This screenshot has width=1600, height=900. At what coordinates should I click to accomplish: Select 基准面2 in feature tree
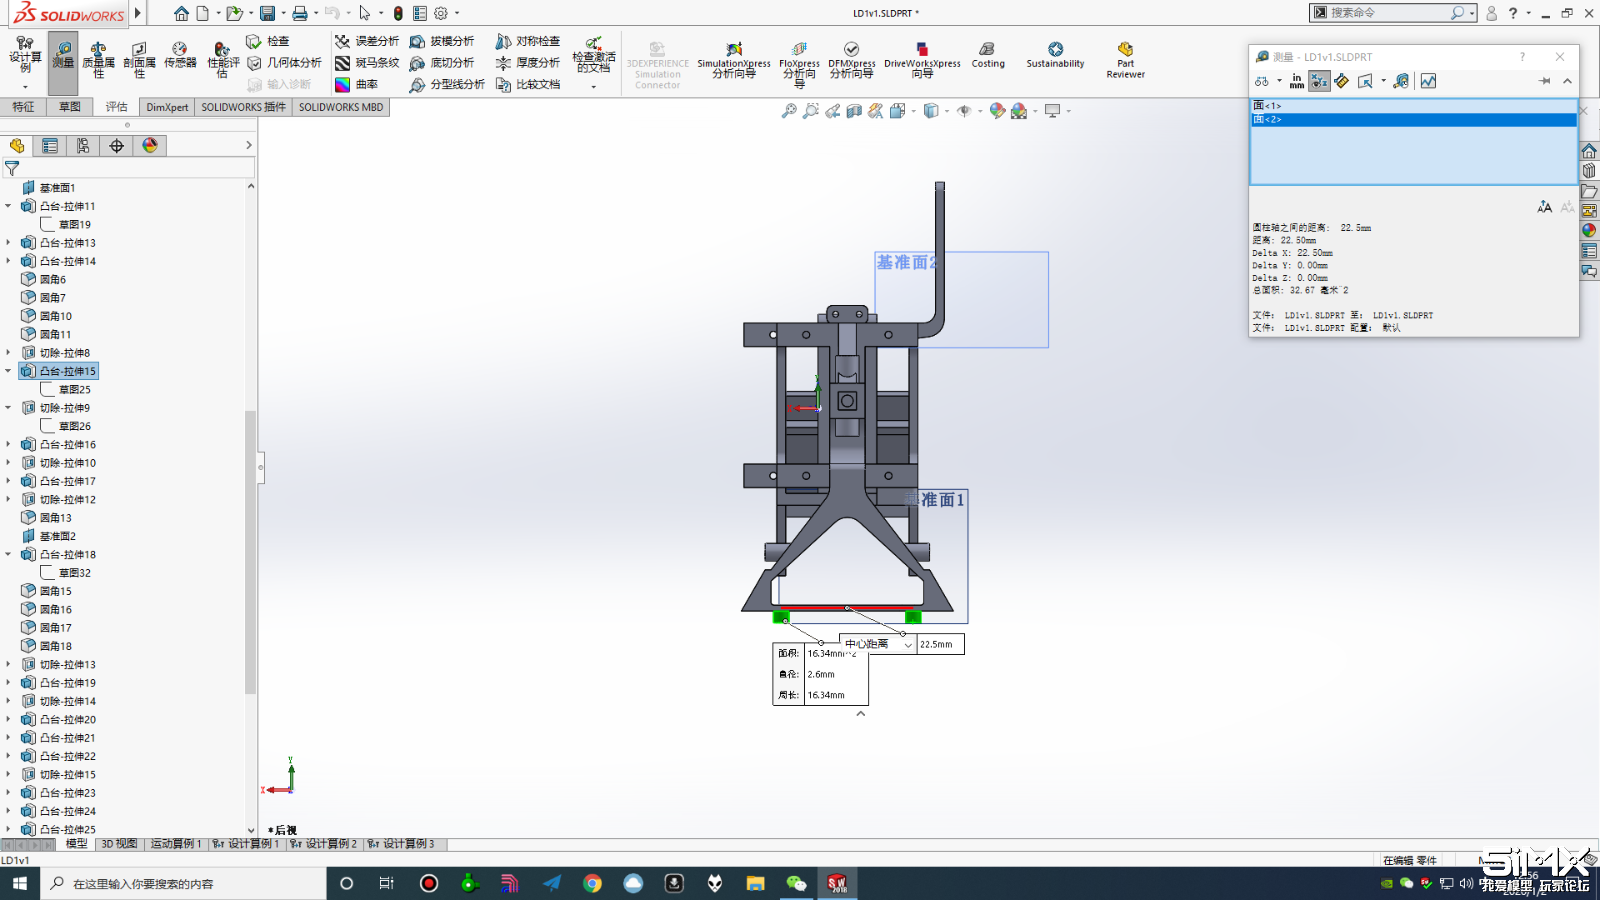(57, 536)
